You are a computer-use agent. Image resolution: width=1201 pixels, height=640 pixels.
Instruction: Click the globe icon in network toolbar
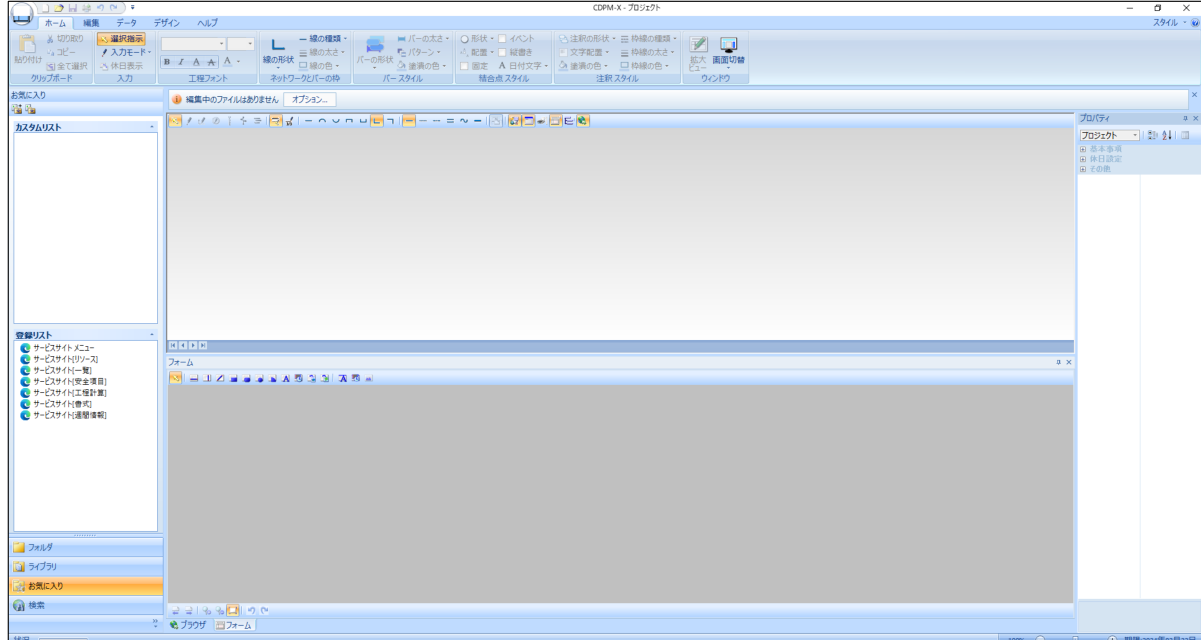(x=584, y=121)
